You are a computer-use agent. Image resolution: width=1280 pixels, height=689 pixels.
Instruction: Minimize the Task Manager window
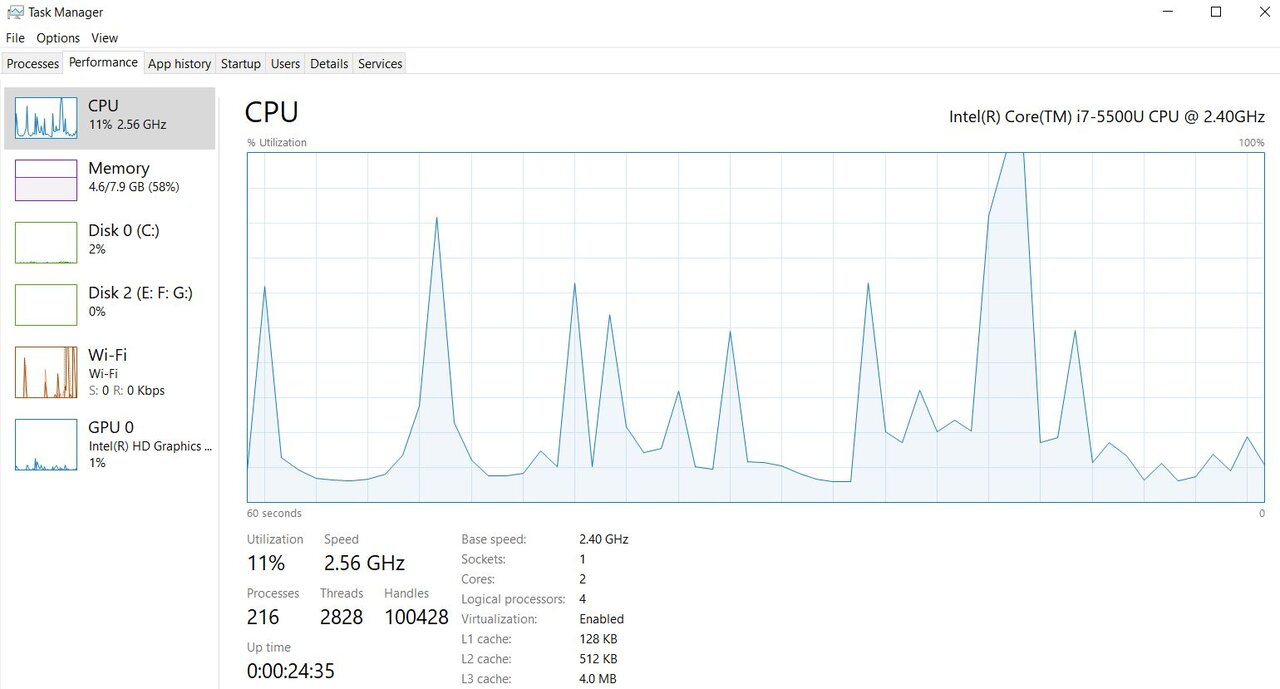[x=1170, y=12]
